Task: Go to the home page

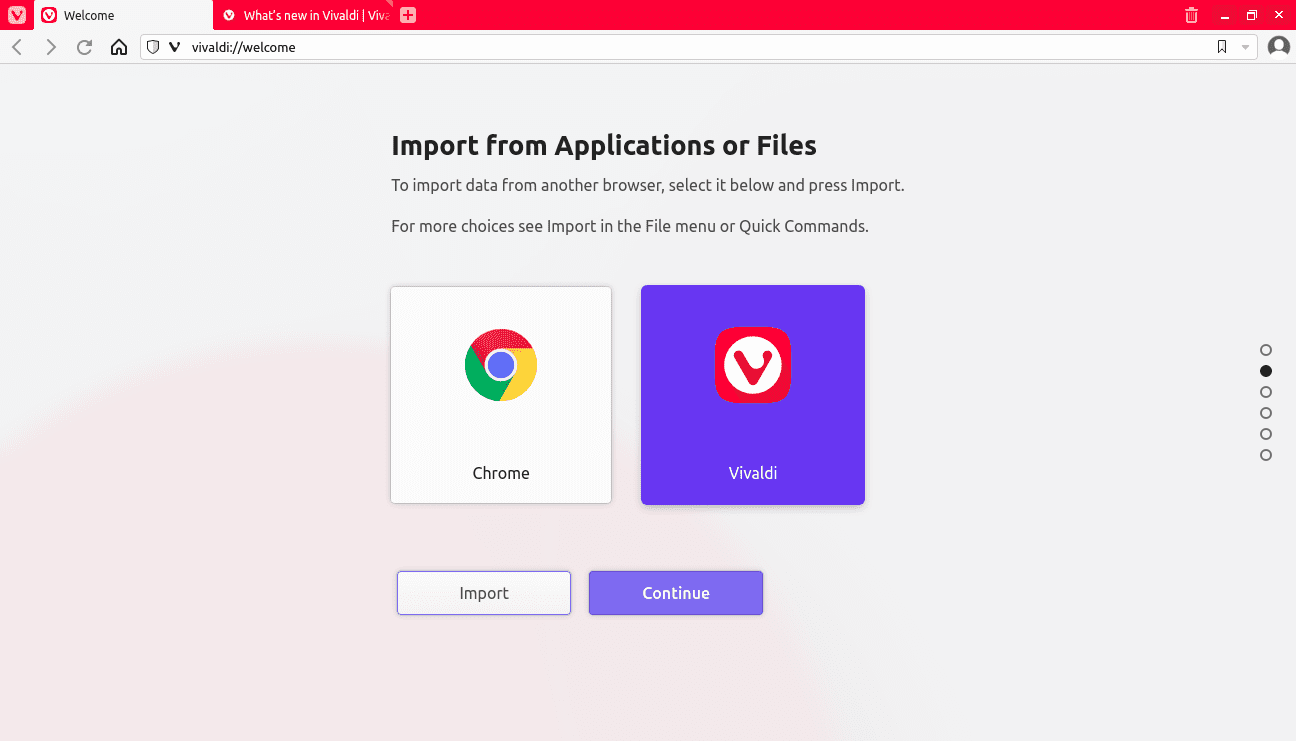Action: (119, 46)
